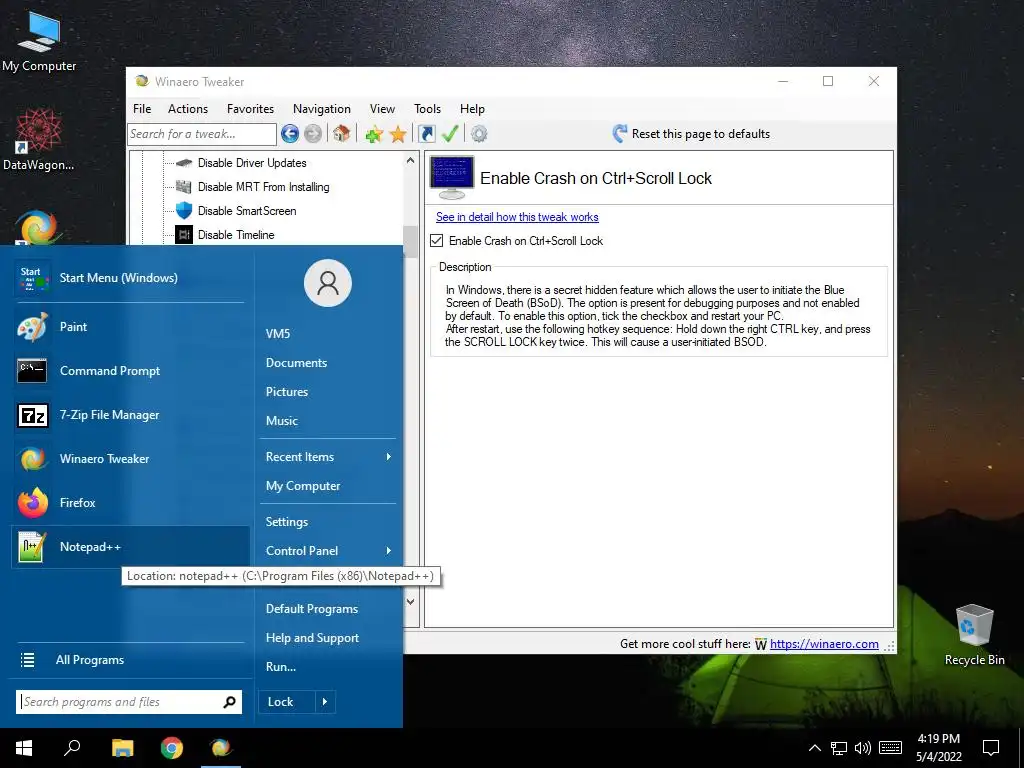Screen dimensions: 1024x768
Task: Expand the Lock options arrow
Action: [x=325, y=702]
